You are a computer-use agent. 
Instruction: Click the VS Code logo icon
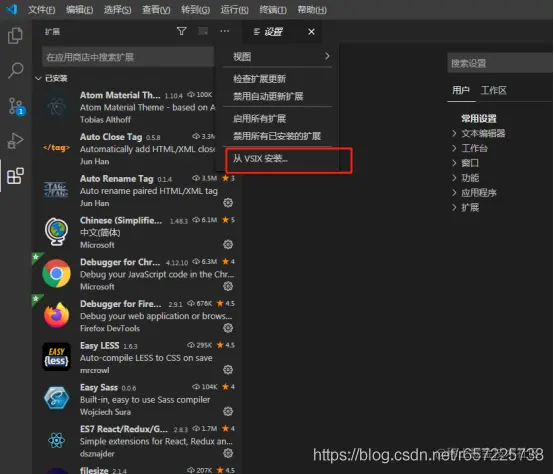pyautogui.click(x=12, y=9)
